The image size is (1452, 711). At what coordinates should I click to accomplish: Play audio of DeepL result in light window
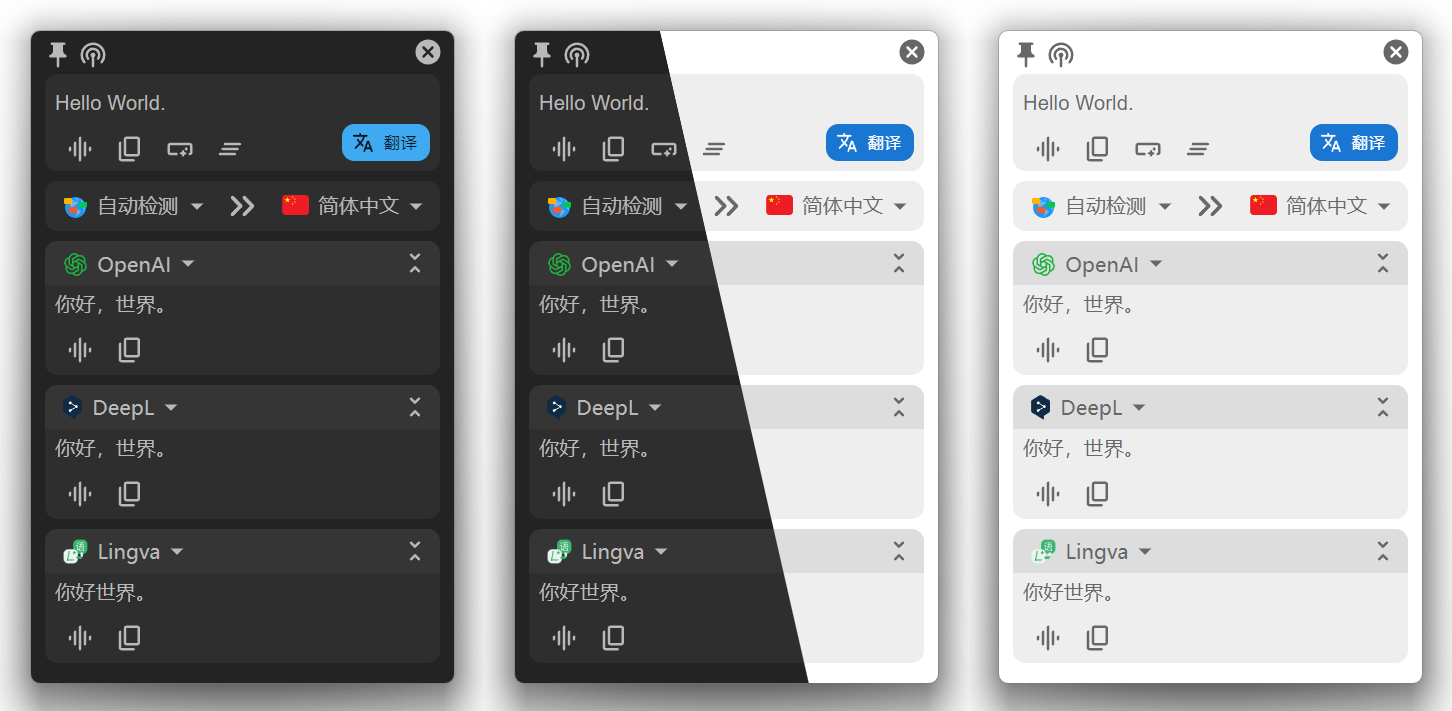coord(1048,493)
